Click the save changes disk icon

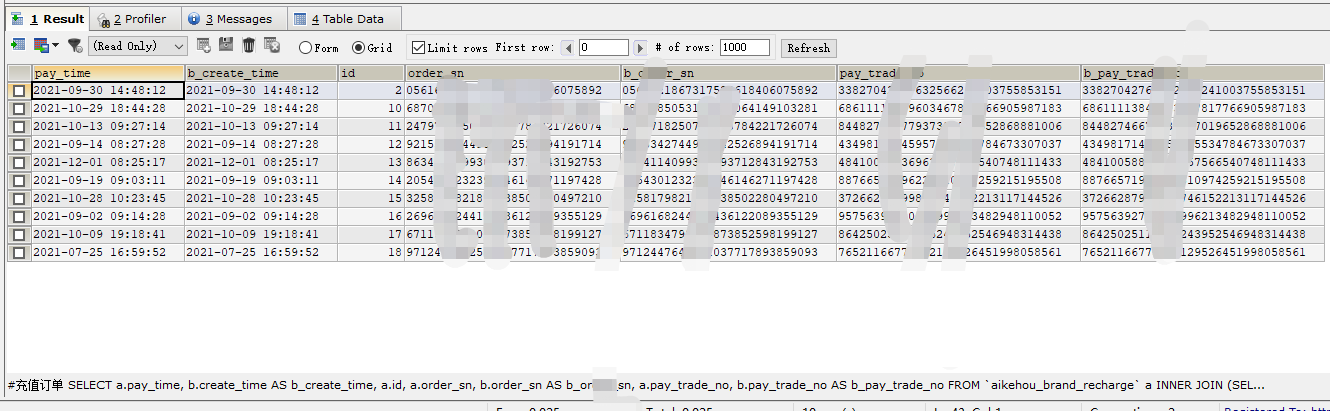click(226, 45)
